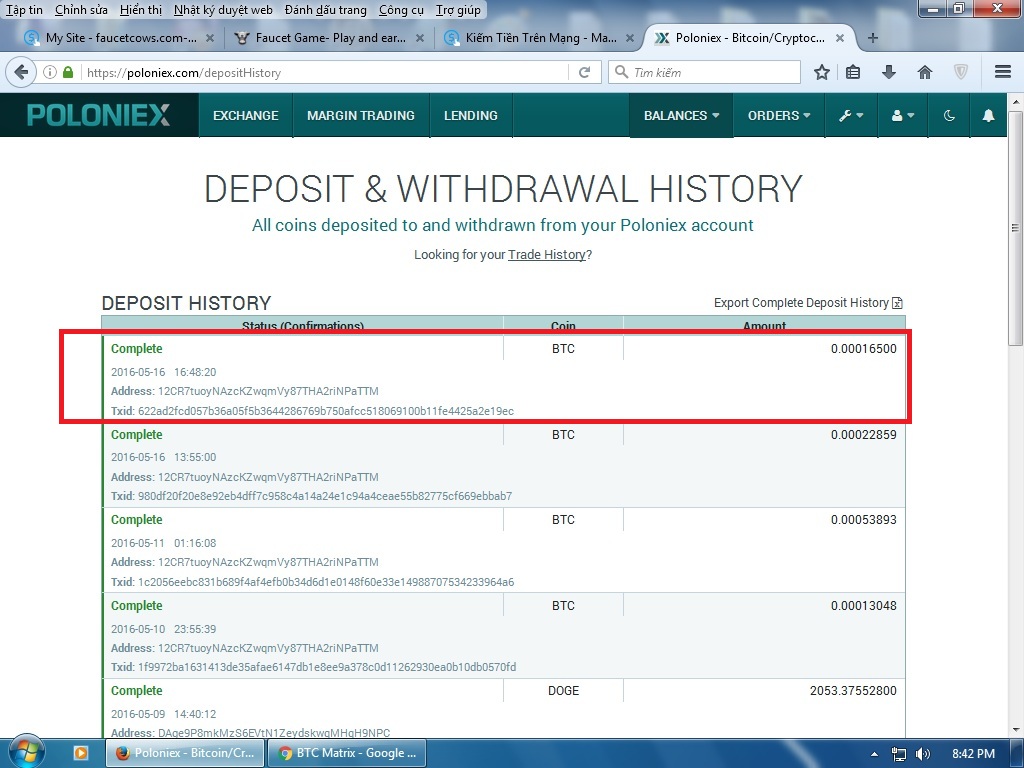Click Txid starting with 1f9972ba
The image size is (1024, 768).
click(327, 667)
